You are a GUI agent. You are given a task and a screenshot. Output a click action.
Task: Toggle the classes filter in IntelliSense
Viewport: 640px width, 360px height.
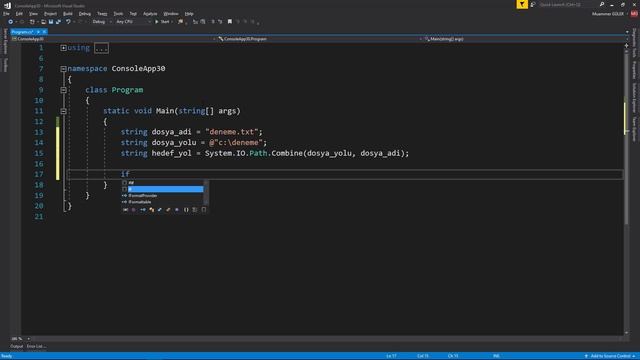[x=151, y=210]
